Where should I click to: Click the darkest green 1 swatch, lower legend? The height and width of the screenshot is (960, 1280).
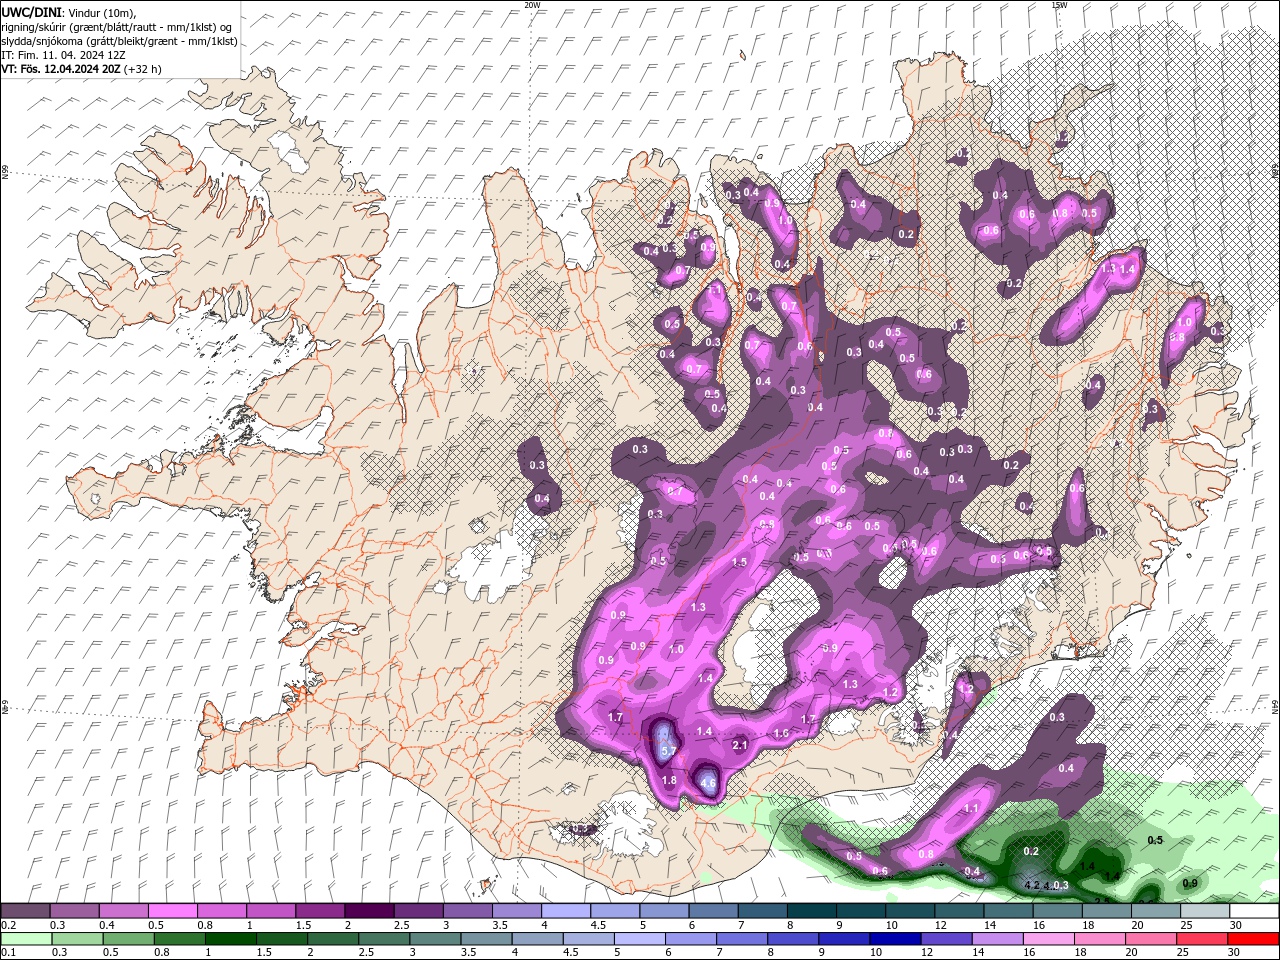(231, 939)
